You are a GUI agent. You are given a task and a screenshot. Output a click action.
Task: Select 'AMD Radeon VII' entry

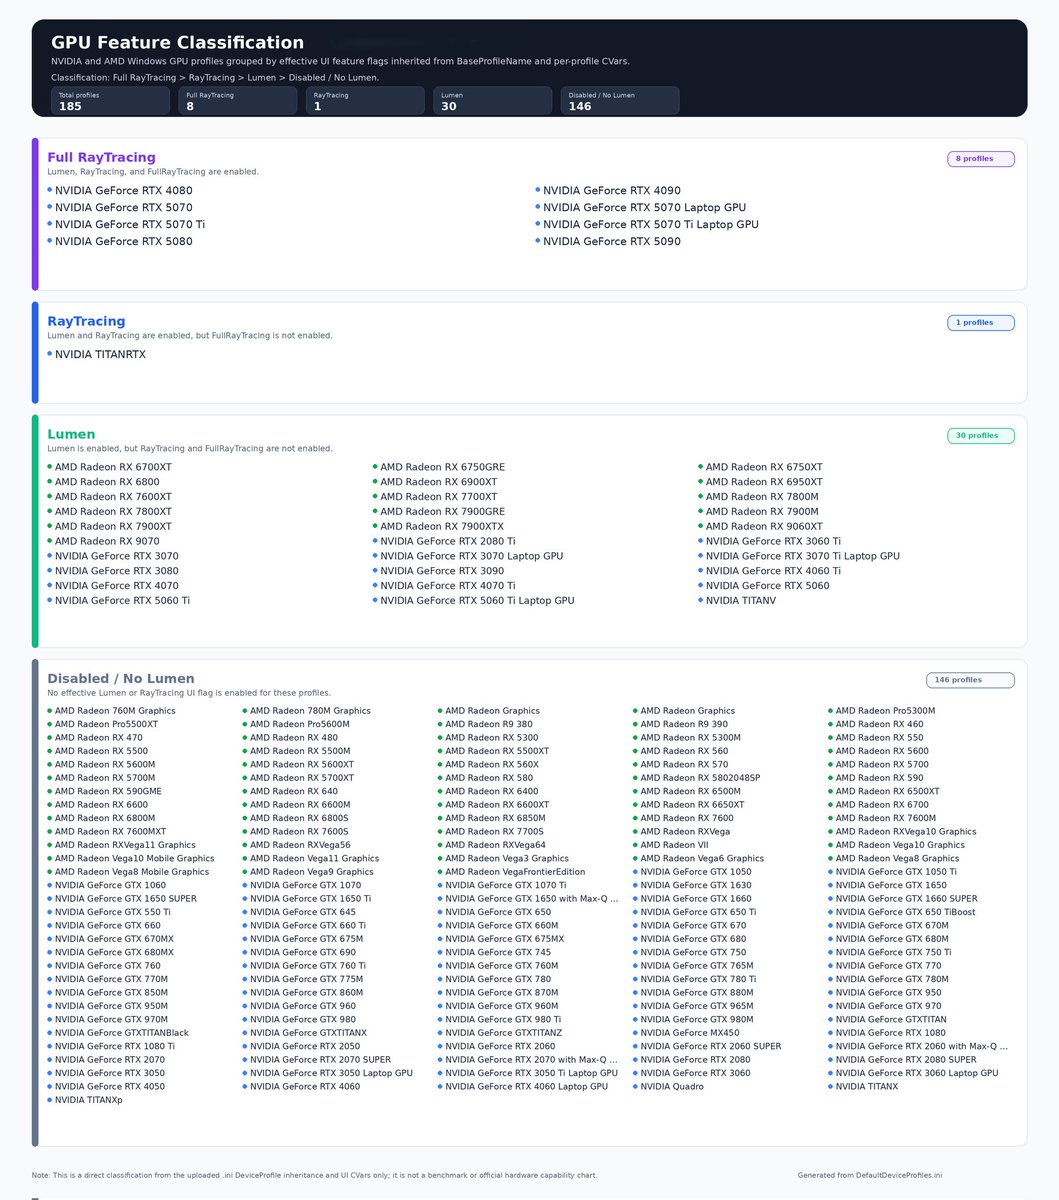(670, 845)
